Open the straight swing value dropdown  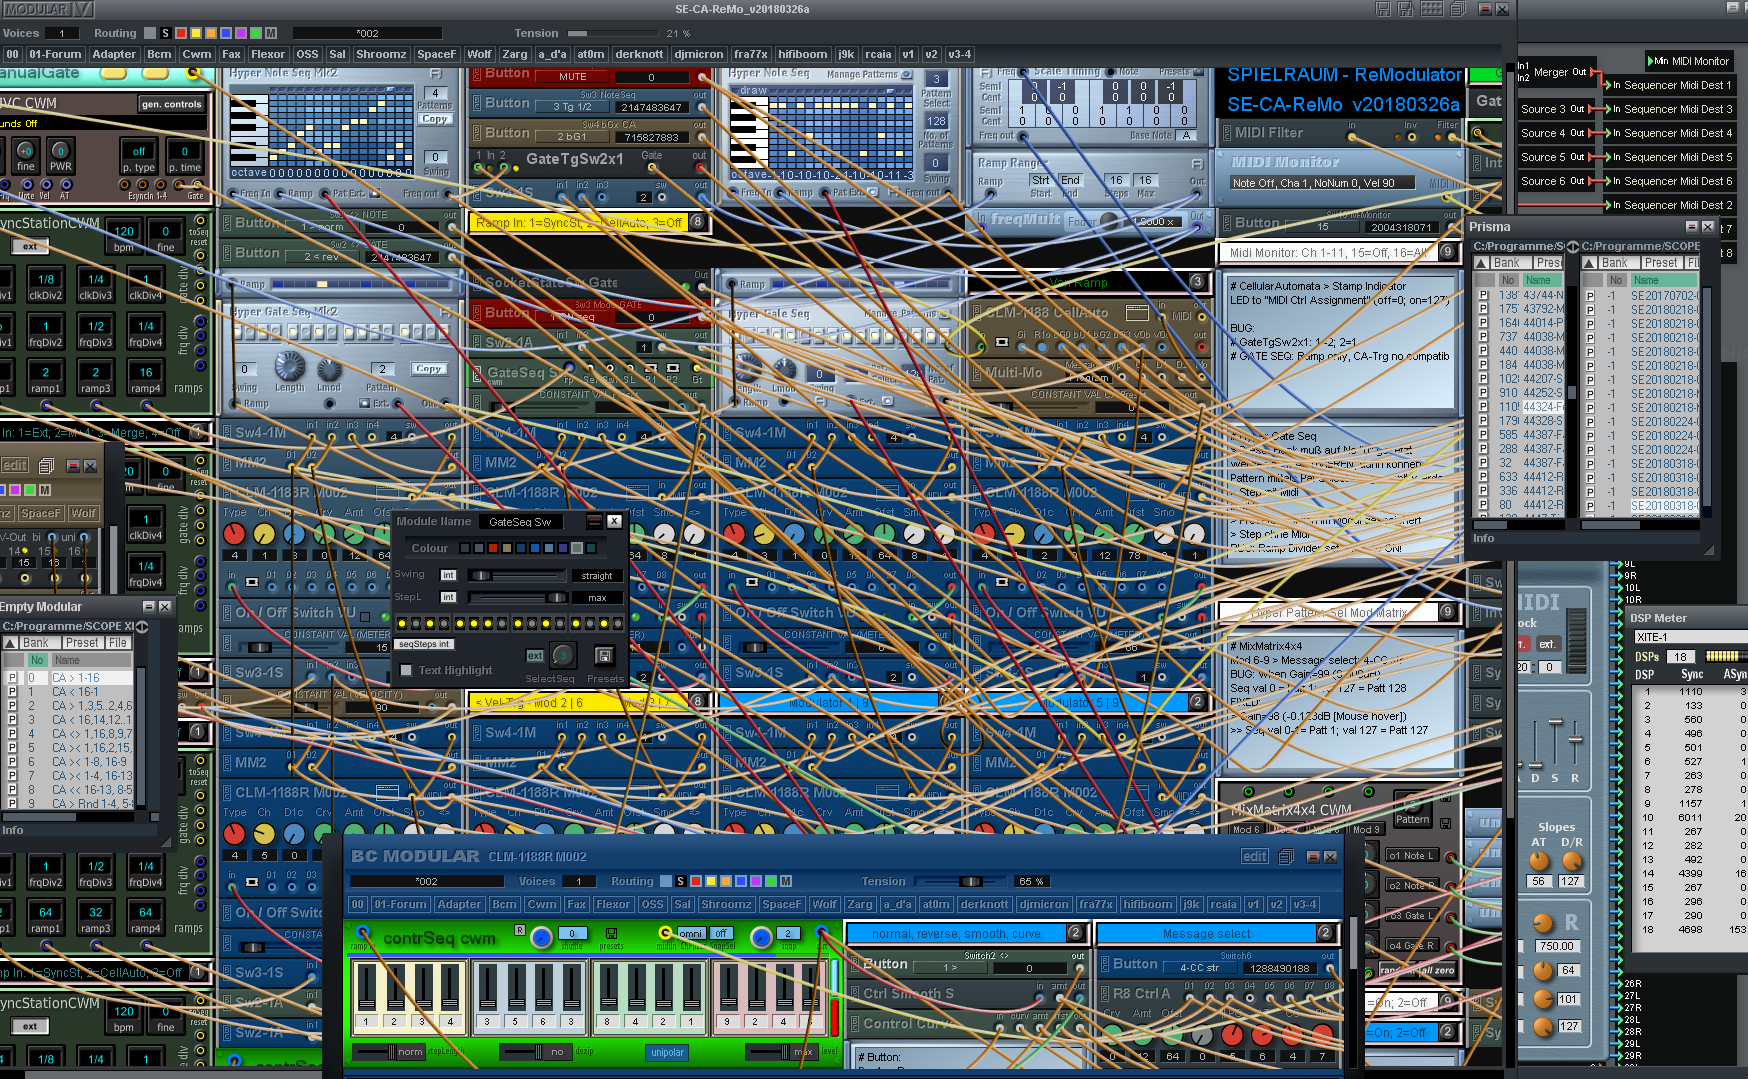597,576
